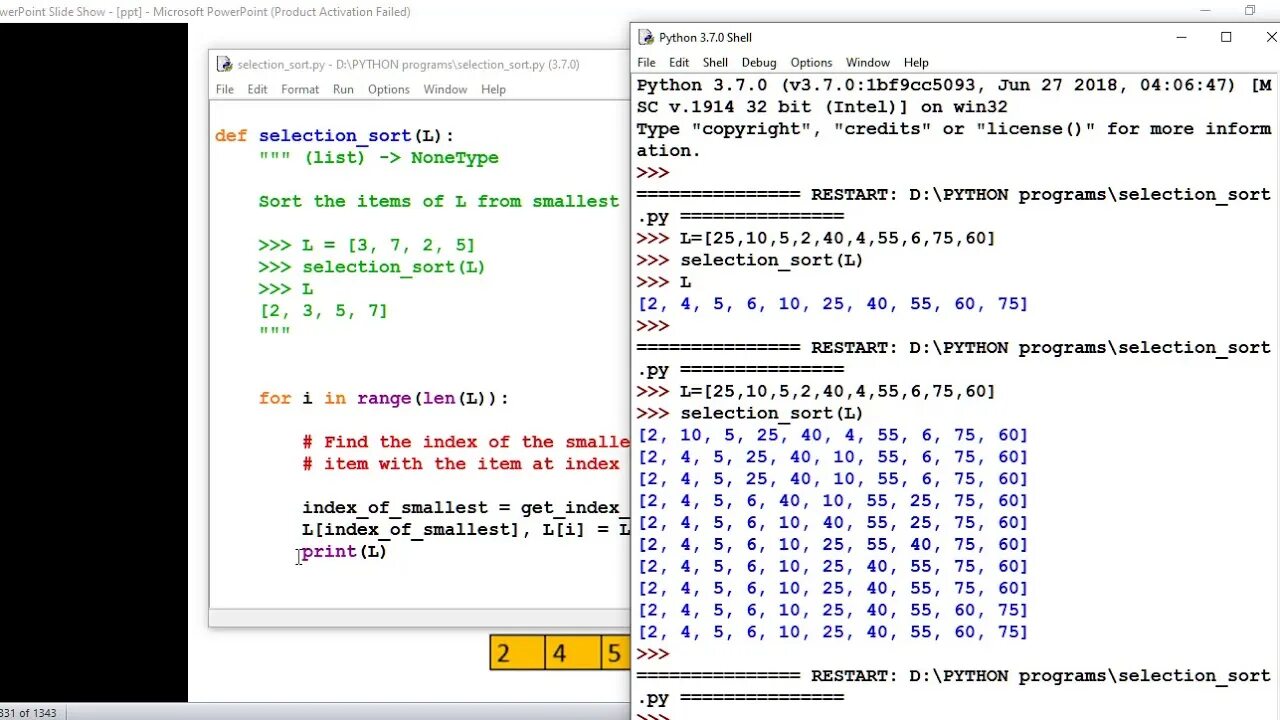Minimize the Python 3.7.0 Shell window

click(x=1182, y=37)
